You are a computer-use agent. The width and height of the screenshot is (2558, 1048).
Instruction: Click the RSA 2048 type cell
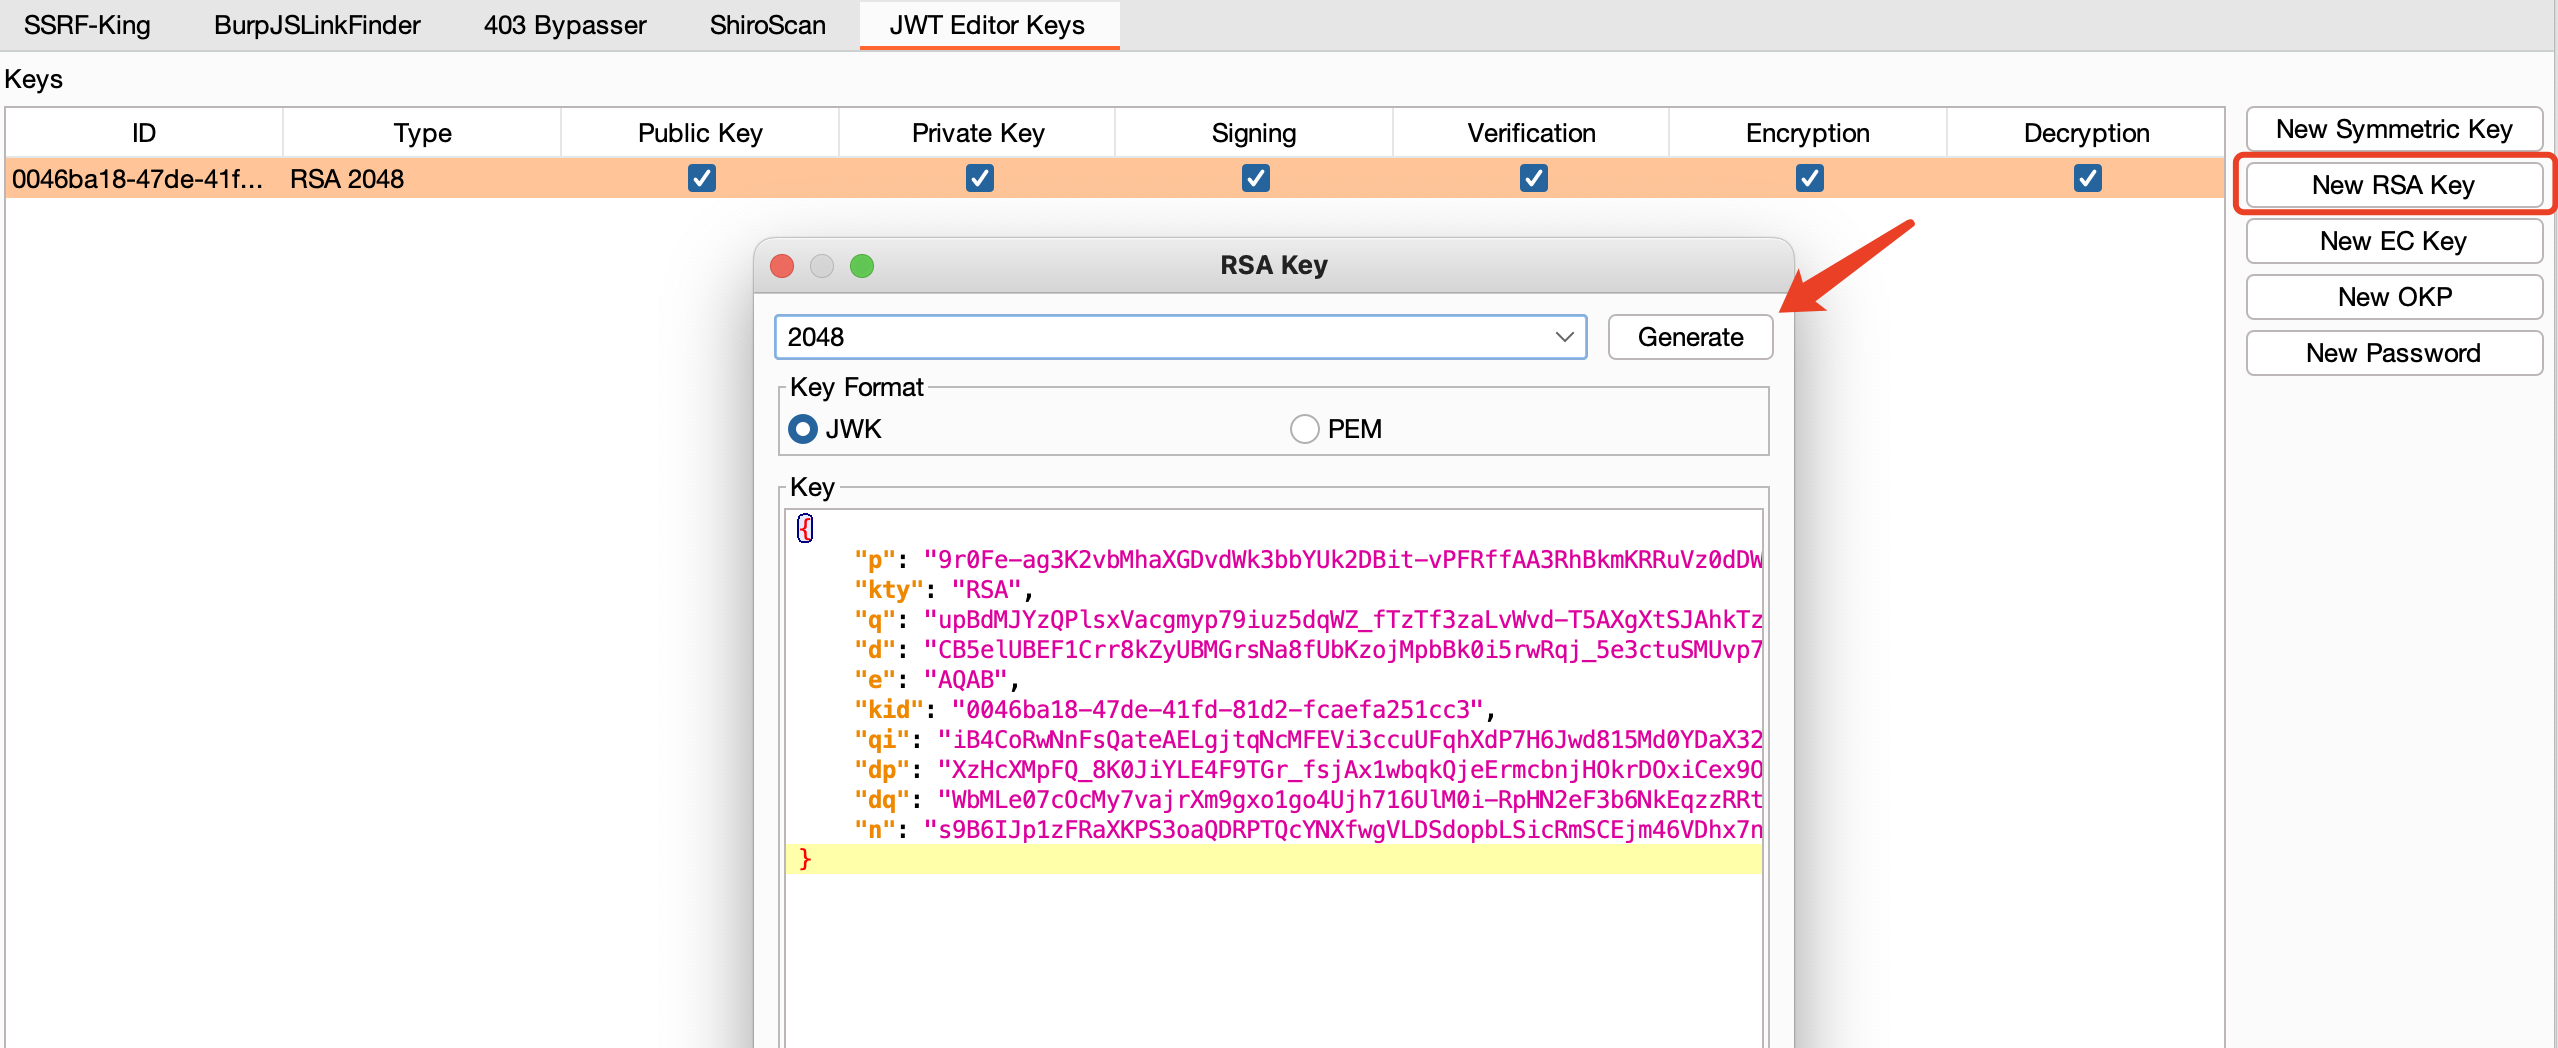coord(422,179)
